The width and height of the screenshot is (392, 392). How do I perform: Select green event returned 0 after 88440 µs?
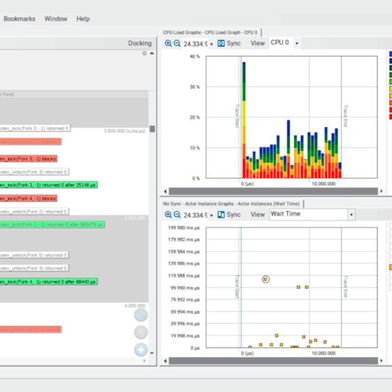click(x=49, y=282)
